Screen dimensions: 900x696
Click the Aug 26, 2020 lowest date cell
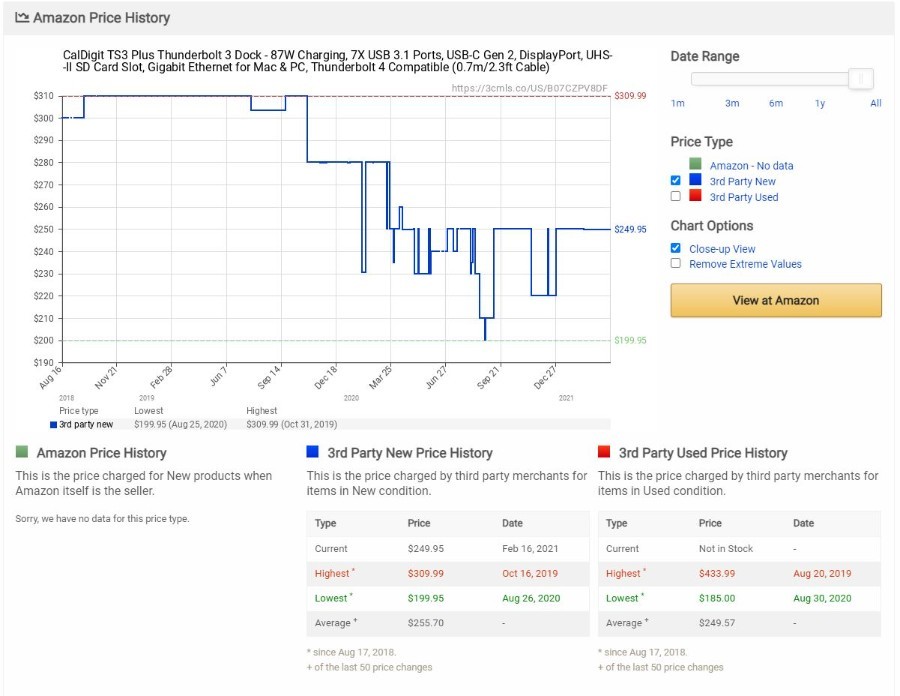531,598
